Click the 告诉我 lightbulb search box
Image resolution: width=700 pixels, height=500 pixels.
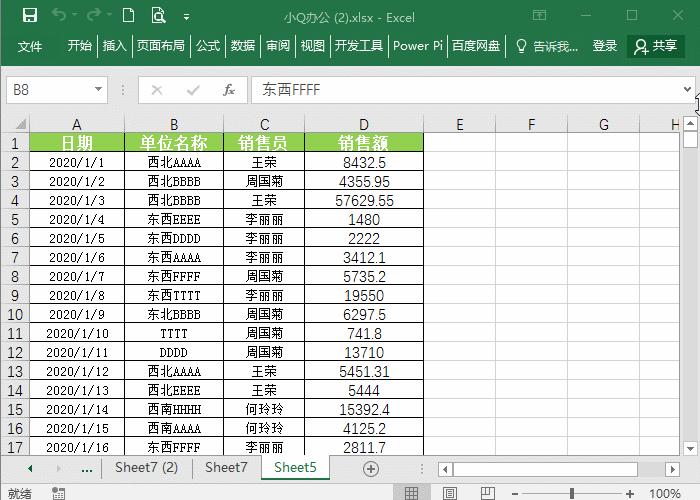[547, 46]
